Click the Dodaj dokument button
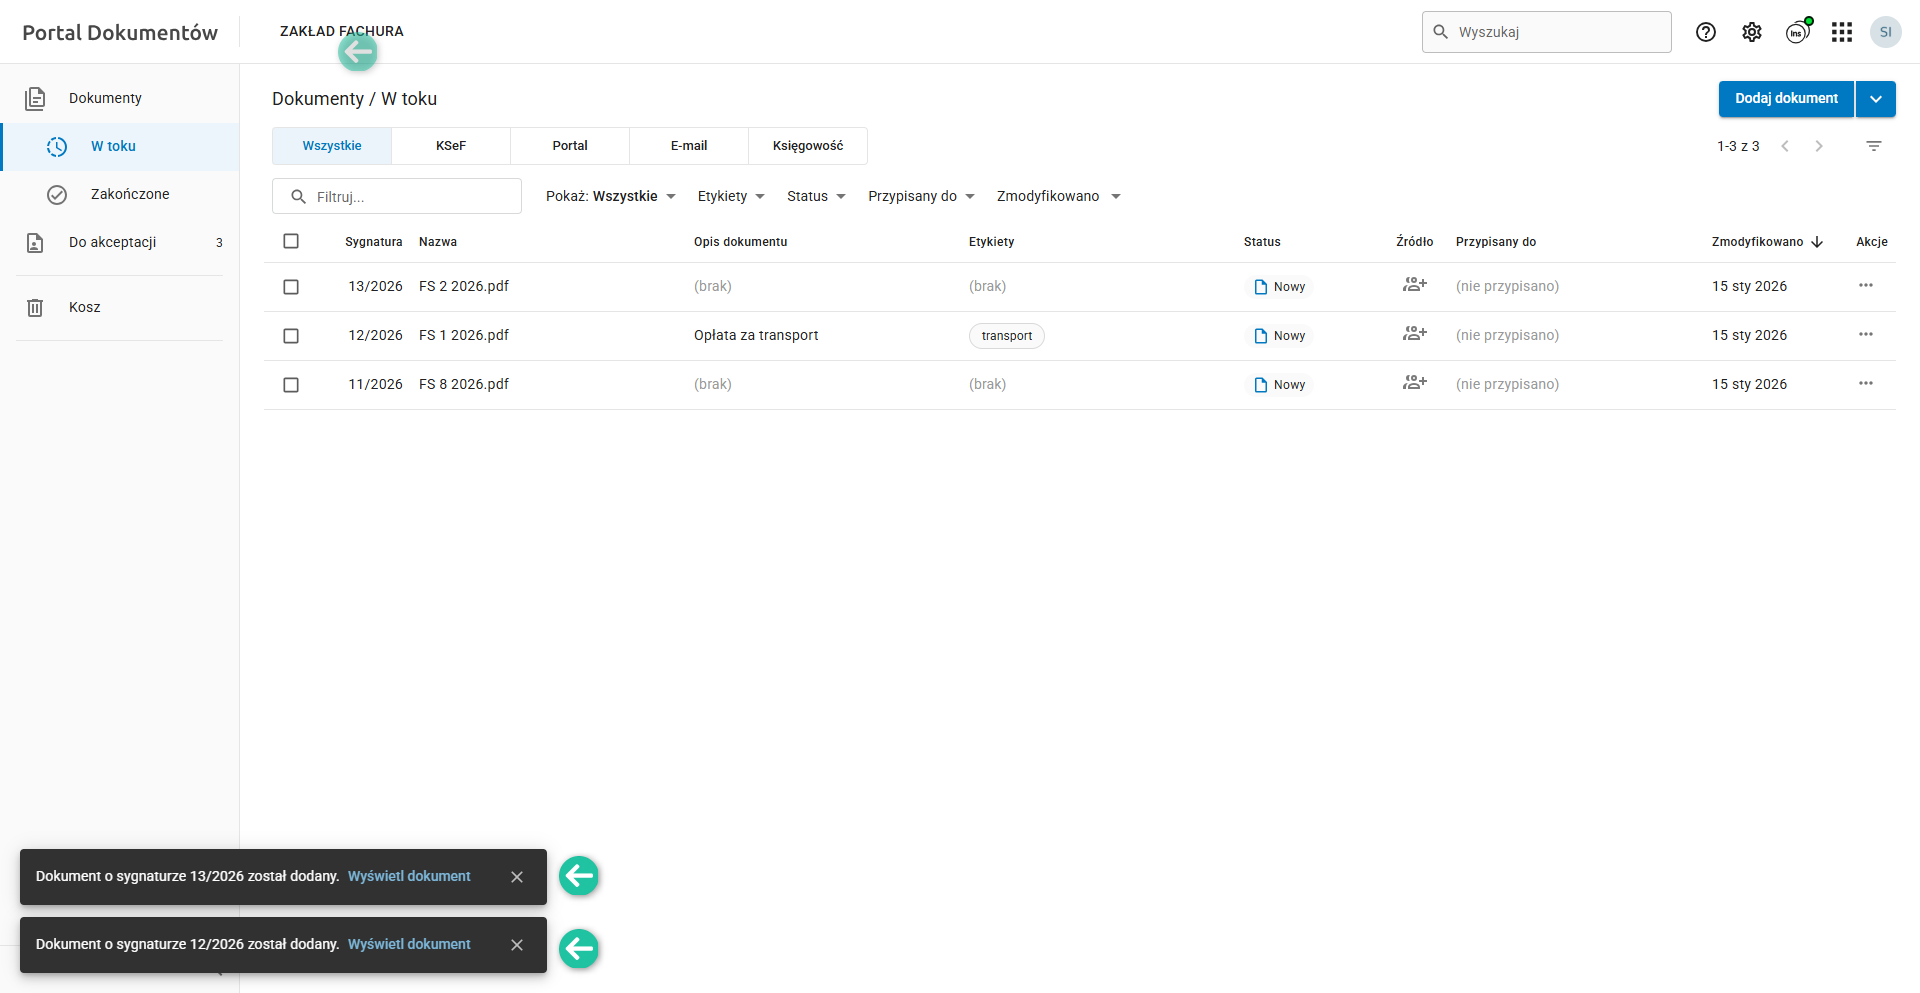This screenshot has width=1920, height=993. tap(1786, 99)
